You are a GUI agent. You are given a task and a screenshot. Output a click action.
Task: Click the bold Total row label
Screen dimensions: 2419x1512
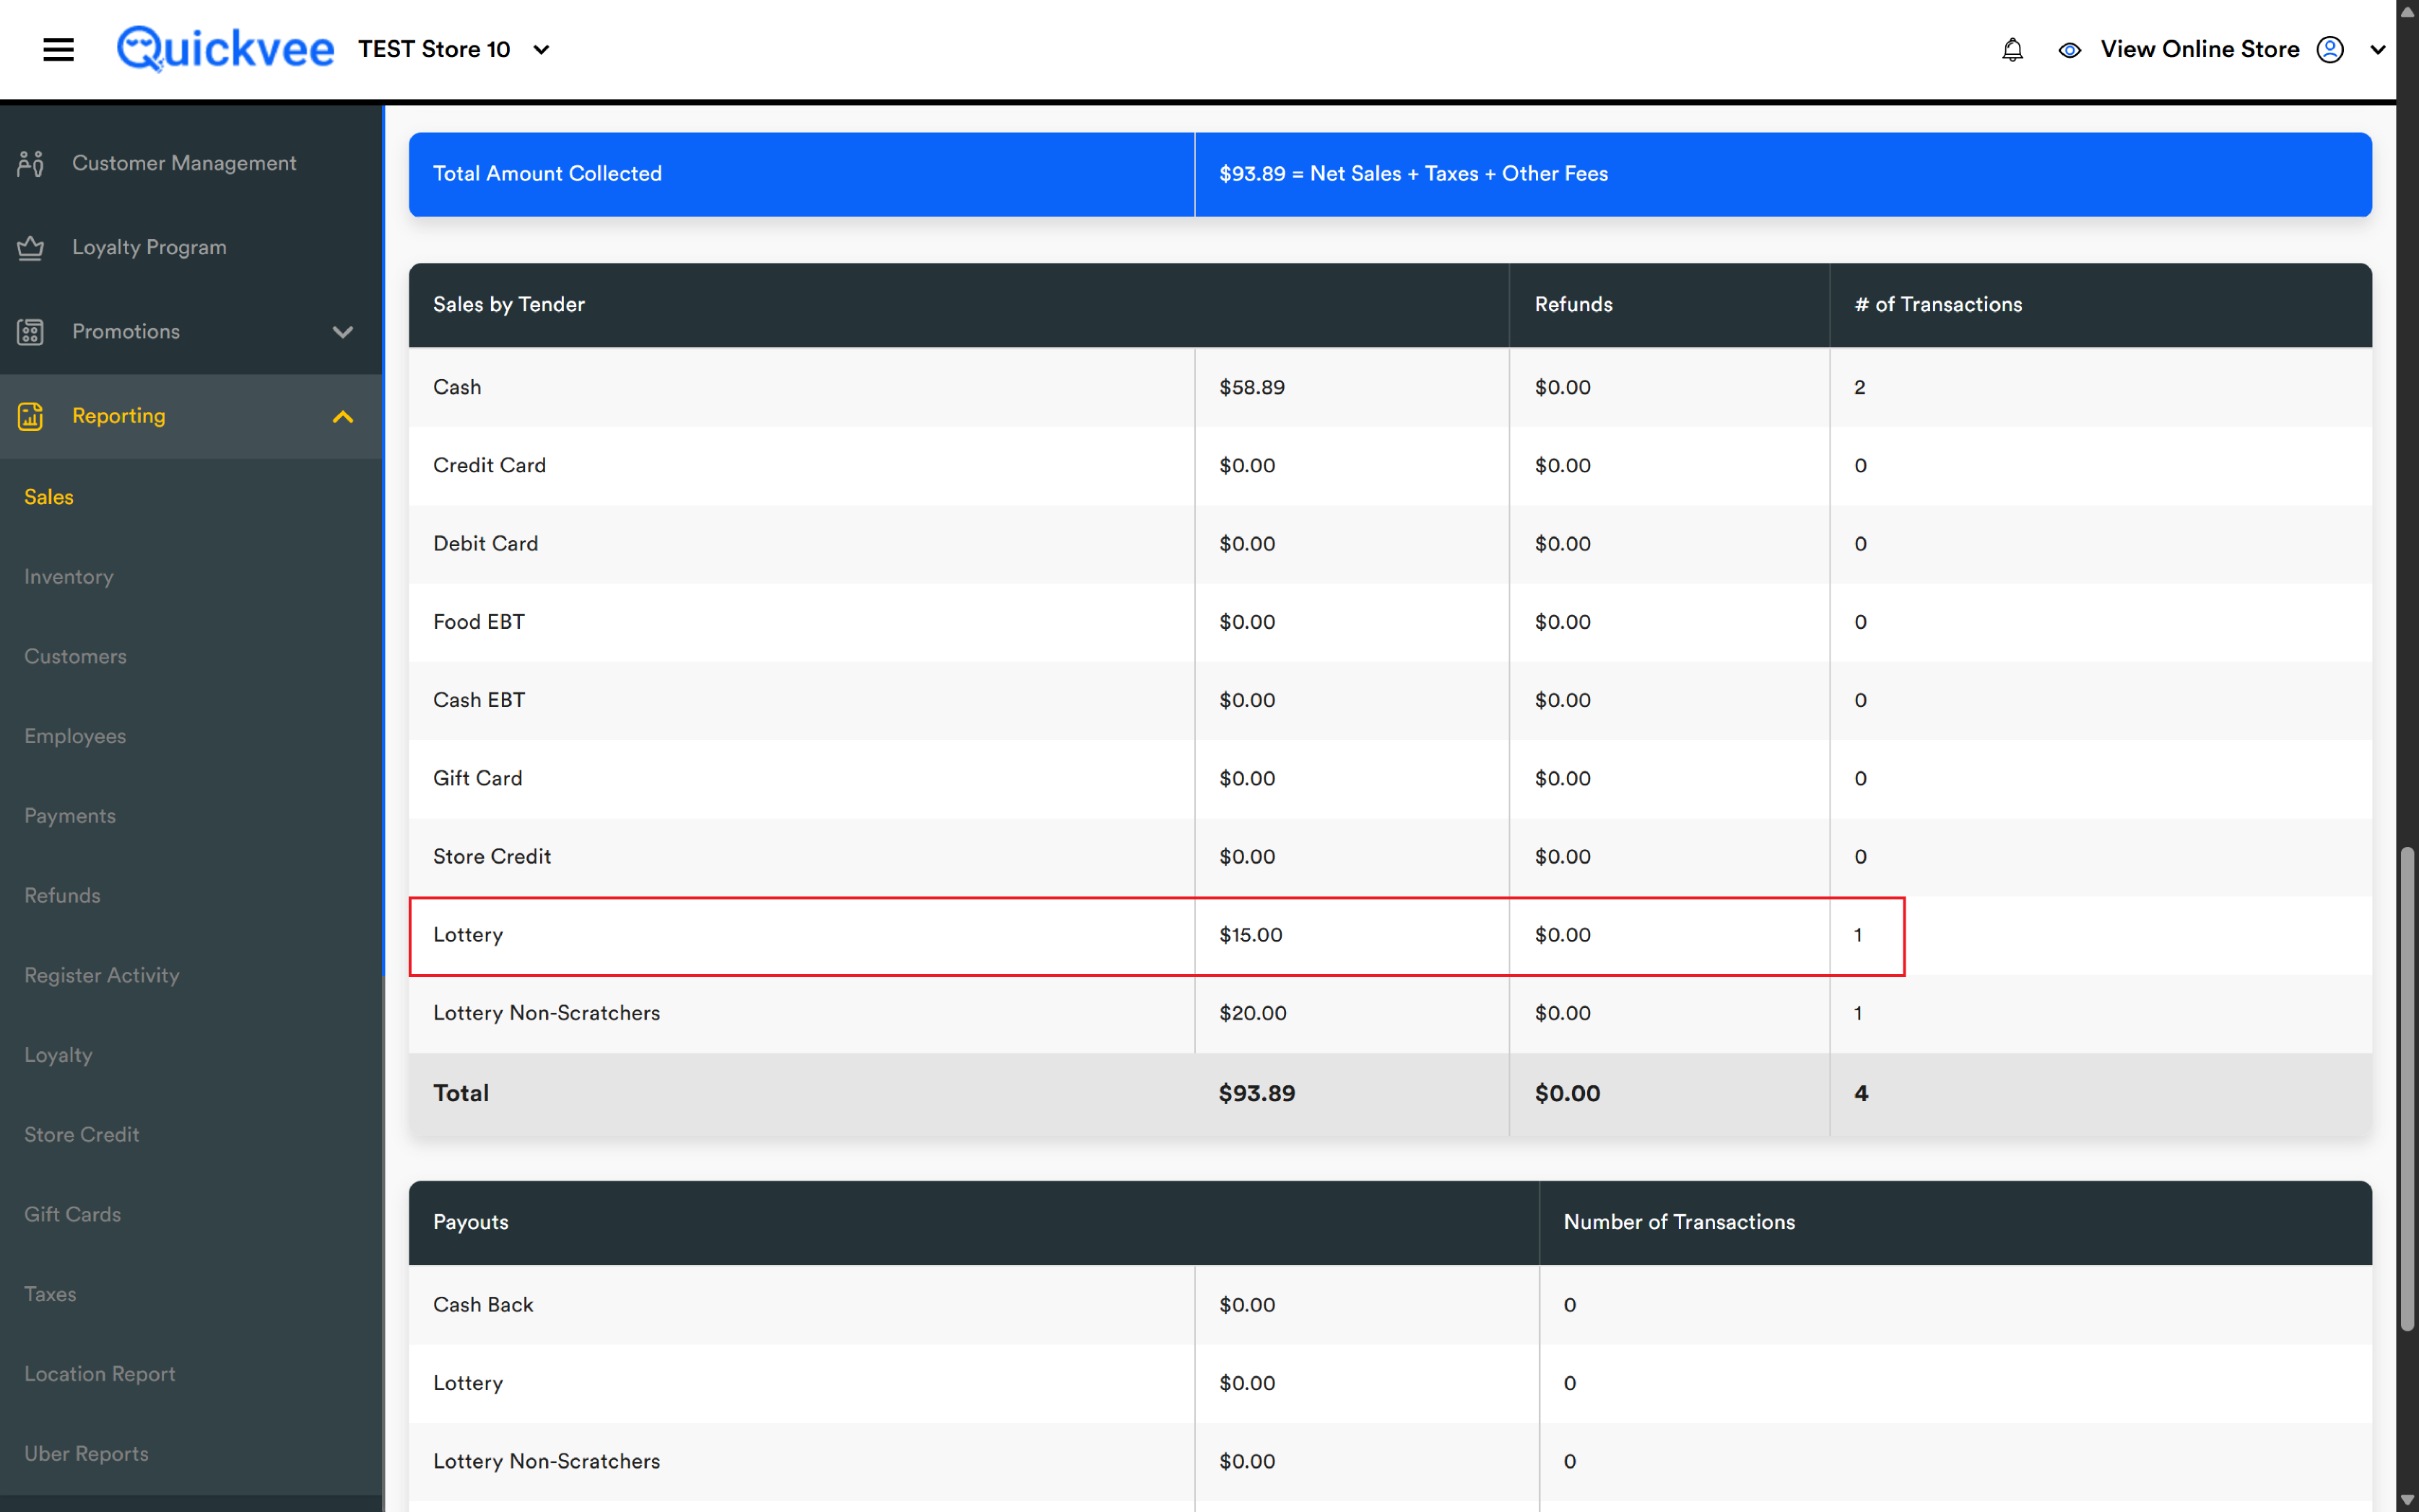click(461, 1093)
